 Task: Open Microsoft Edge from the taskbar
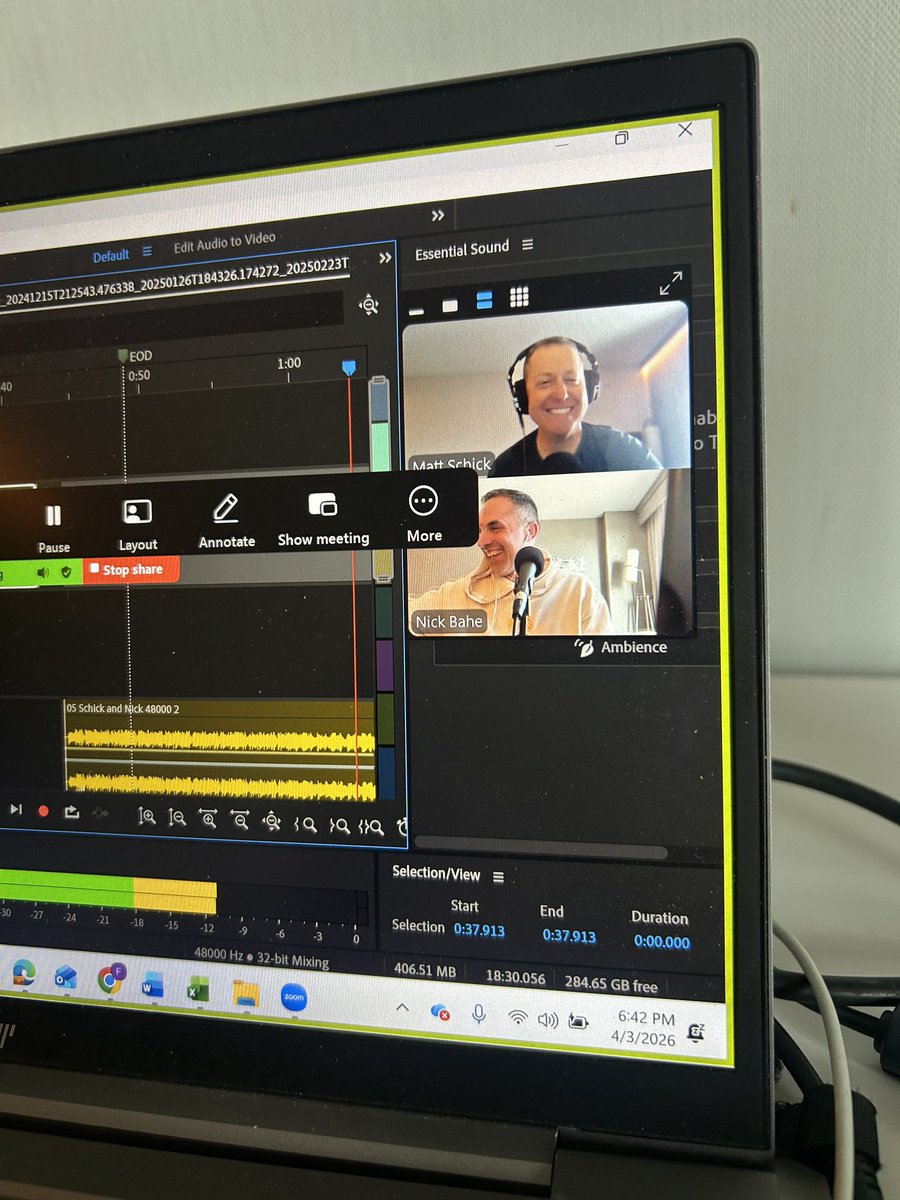point(22,972)
